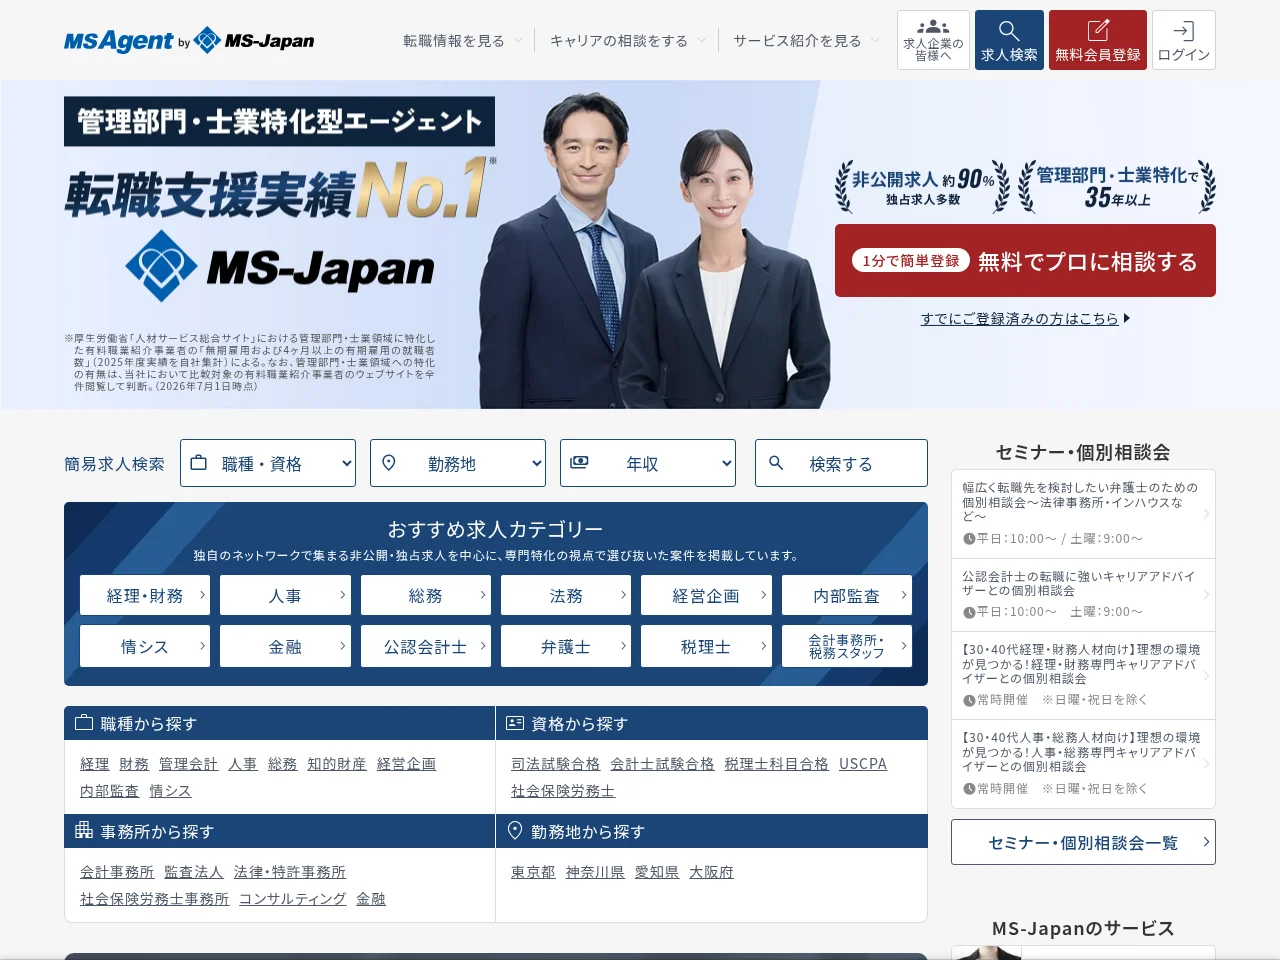Select the 情シス category button
Viewport: 1280px width, 960px height.
point(145,646)
